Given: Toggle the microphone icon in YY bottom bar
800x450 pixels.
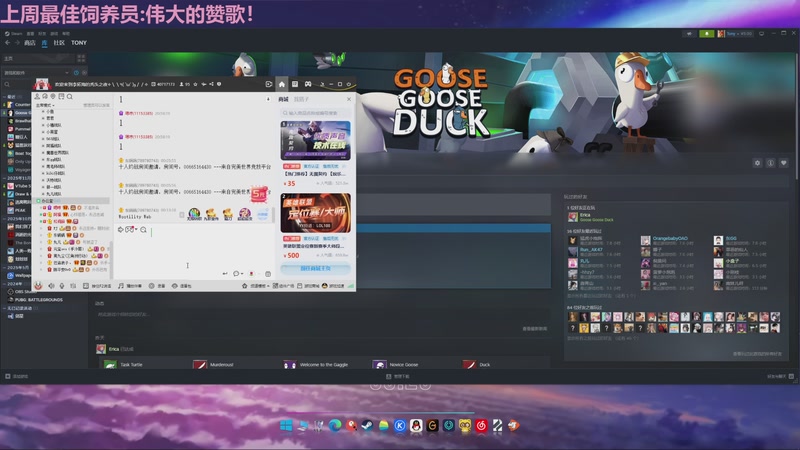Looking at the screenshot, I should 62,286.
